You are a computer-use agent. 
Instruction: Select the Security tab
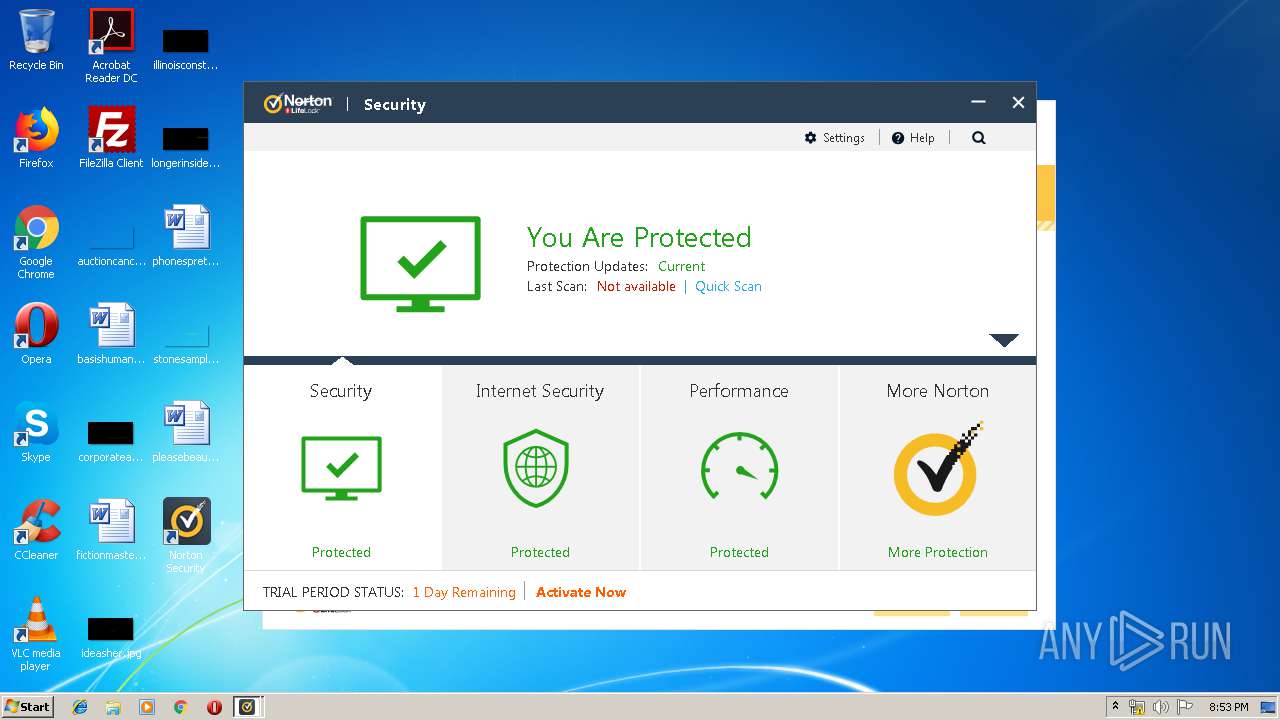(342, 468)
